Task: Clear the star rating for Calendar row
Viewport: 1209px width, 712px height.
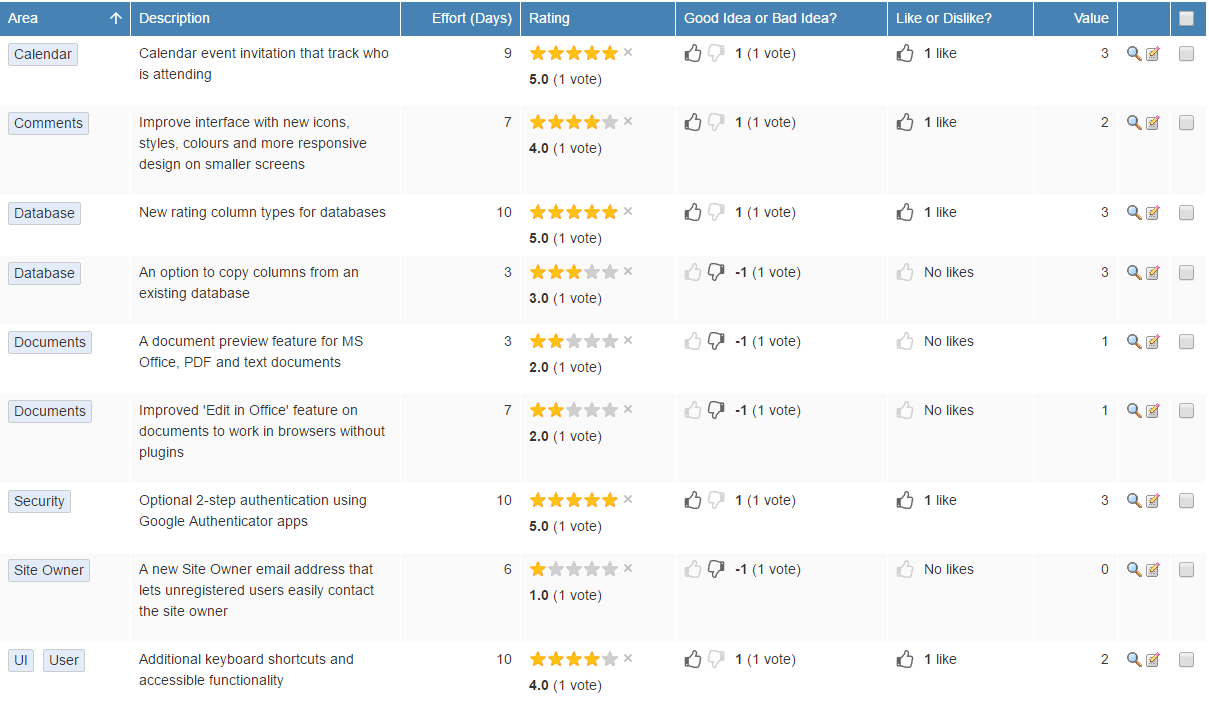Action: tap(628, 52)
